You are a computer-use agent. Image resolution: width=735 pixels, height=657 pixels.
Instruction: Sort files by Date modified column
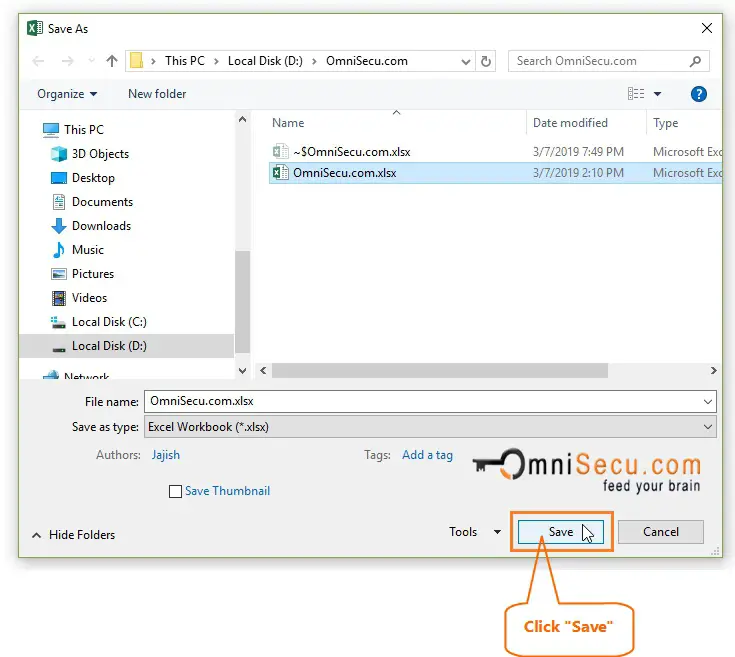[570, 123]
